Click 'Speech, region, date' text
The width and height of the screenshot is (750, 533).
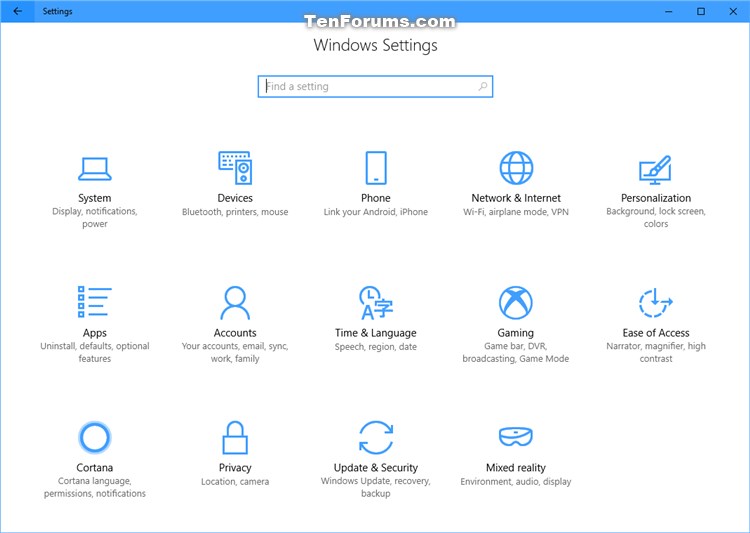[x=375, y=347]
